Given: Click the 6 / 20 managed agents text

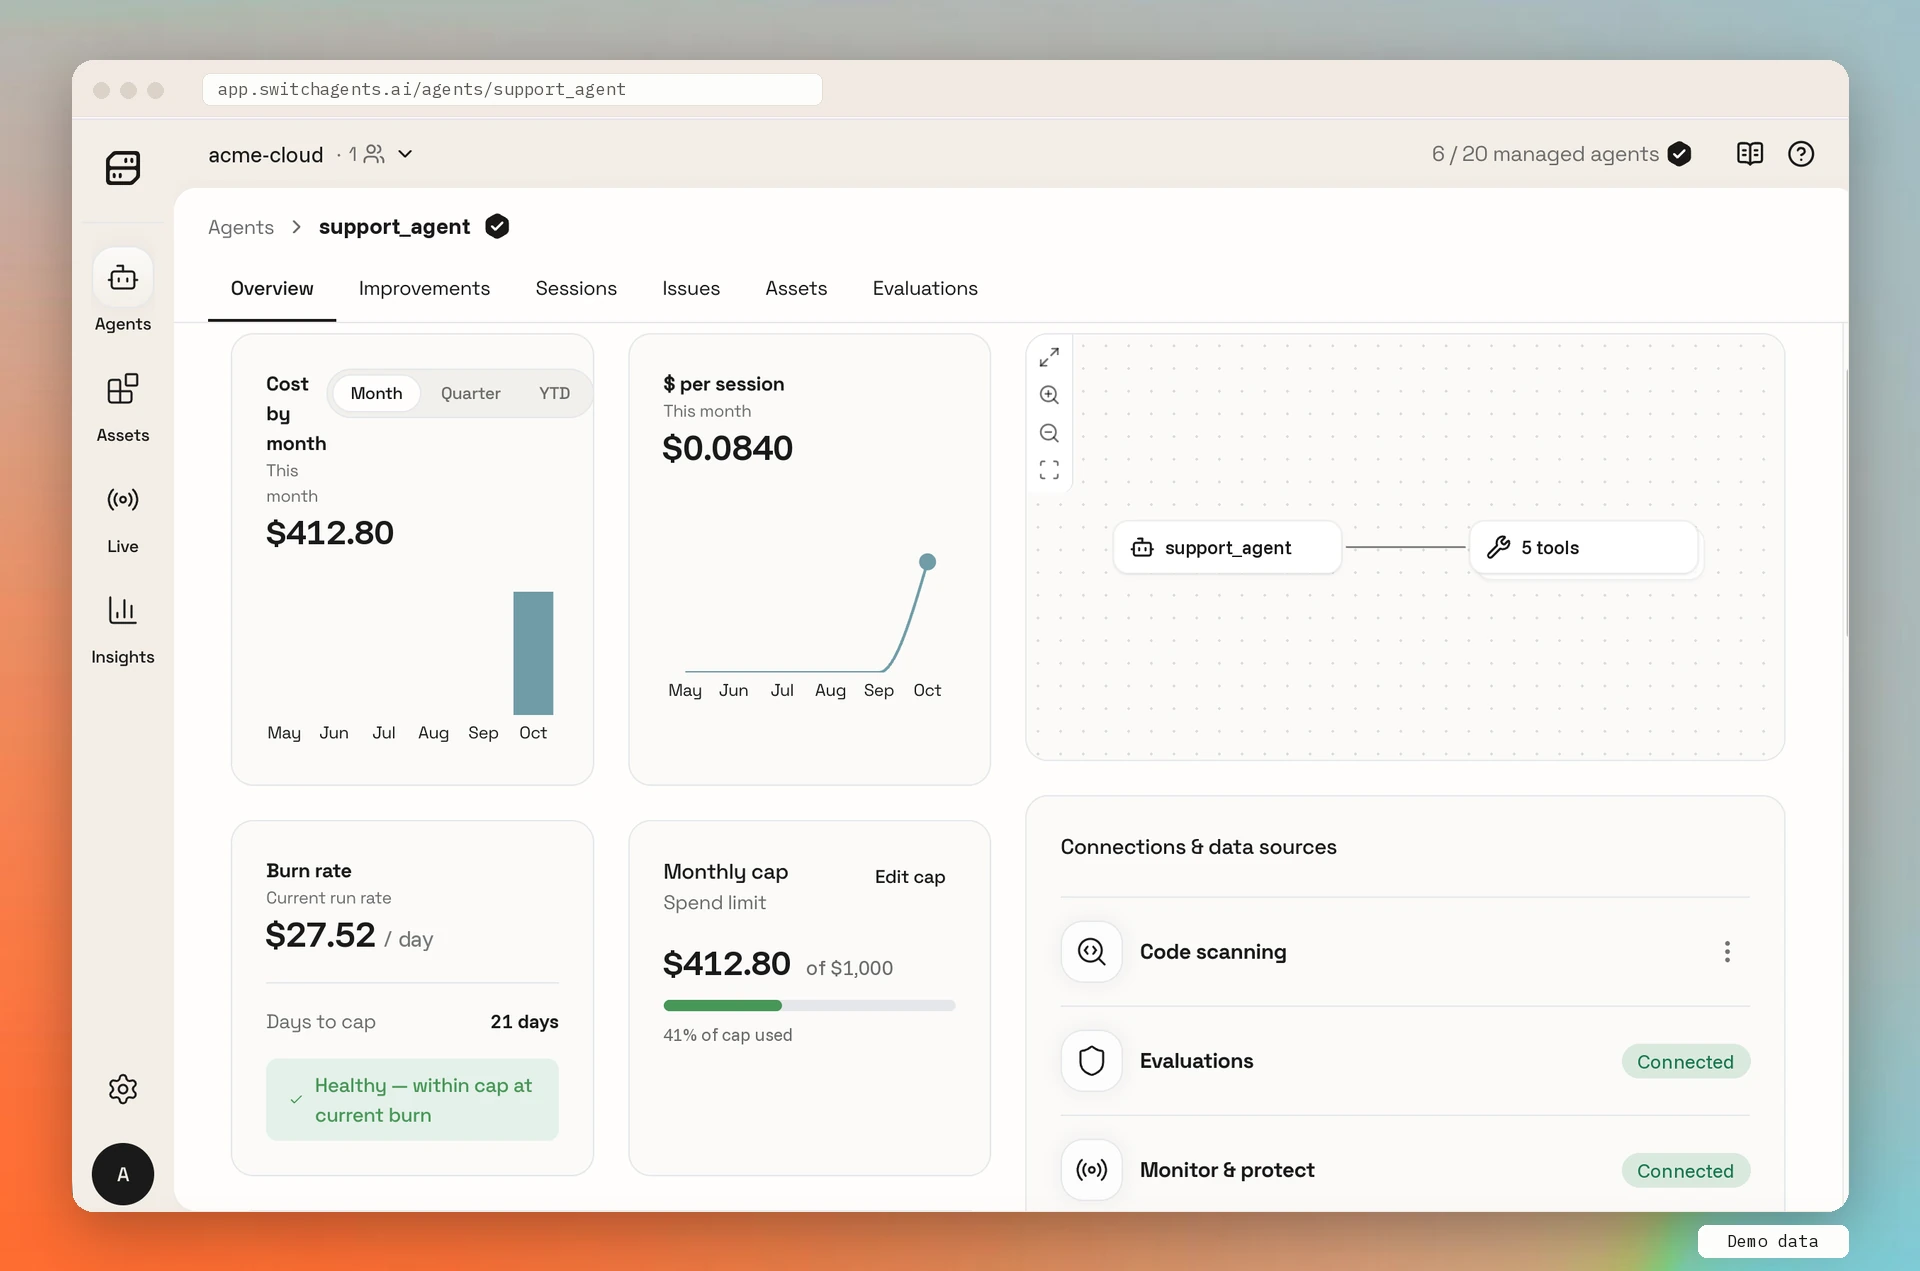Looking at the screenshot, I should pos(1545,154).
